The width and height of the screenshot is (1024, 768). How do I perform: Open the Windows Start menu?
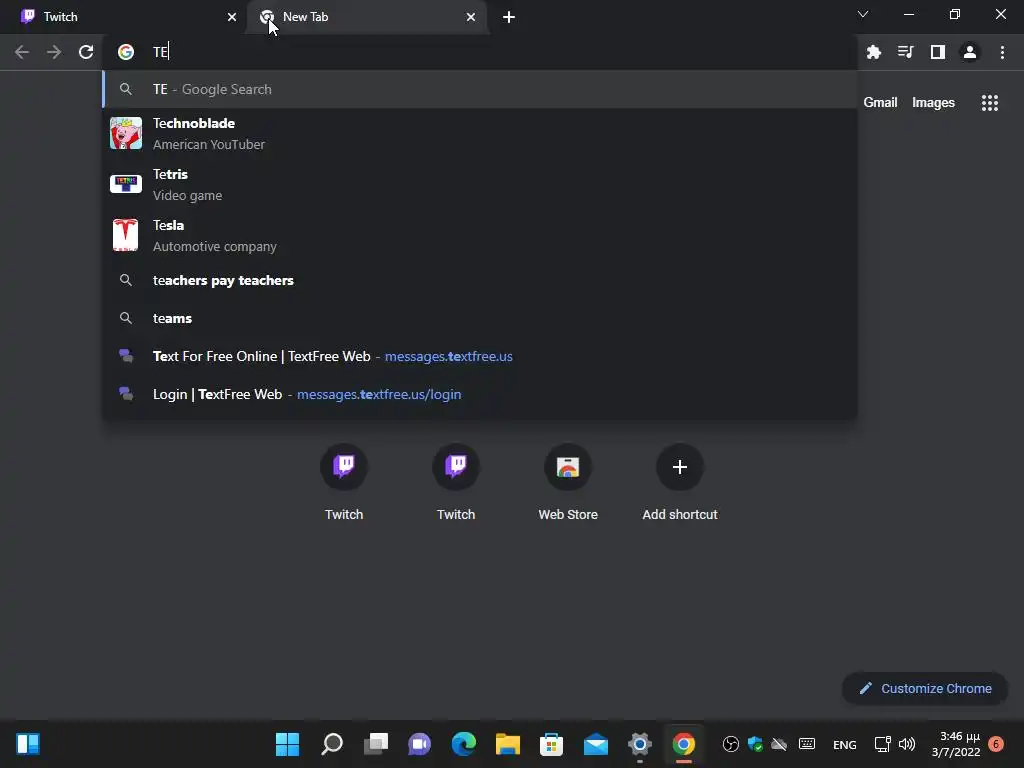[x=287, y=744]
